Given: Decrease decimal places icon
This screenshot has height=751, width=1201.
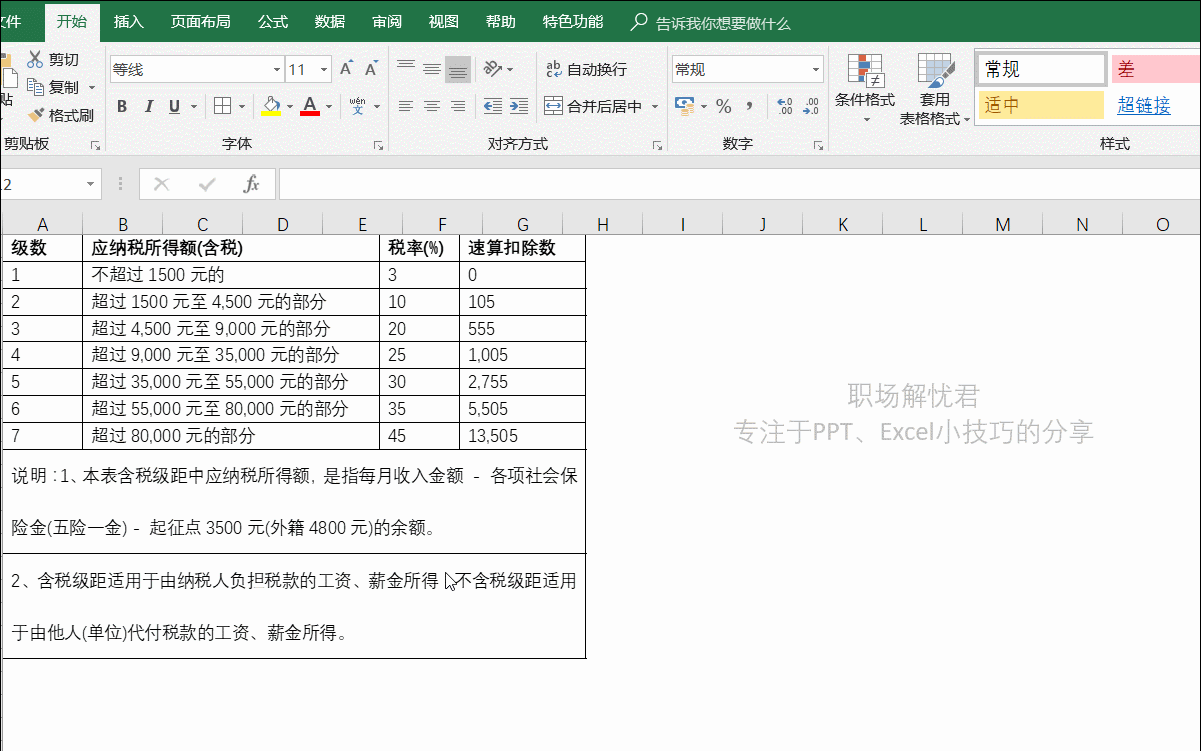Looking at the screenshot, I should click(x=811, y=106).
